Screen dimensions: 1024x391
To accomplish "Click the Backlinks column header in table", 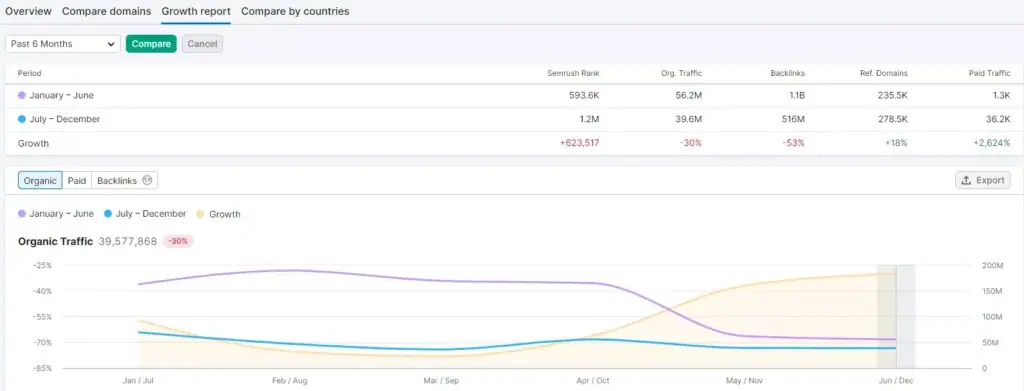I will [x=788, y=73].
